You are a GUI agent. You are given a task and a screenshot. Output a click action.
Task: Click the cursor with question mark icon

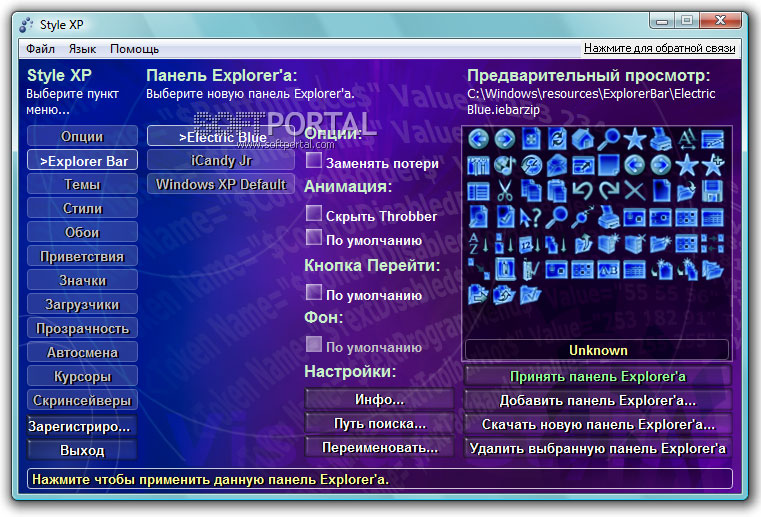point(531,217)
